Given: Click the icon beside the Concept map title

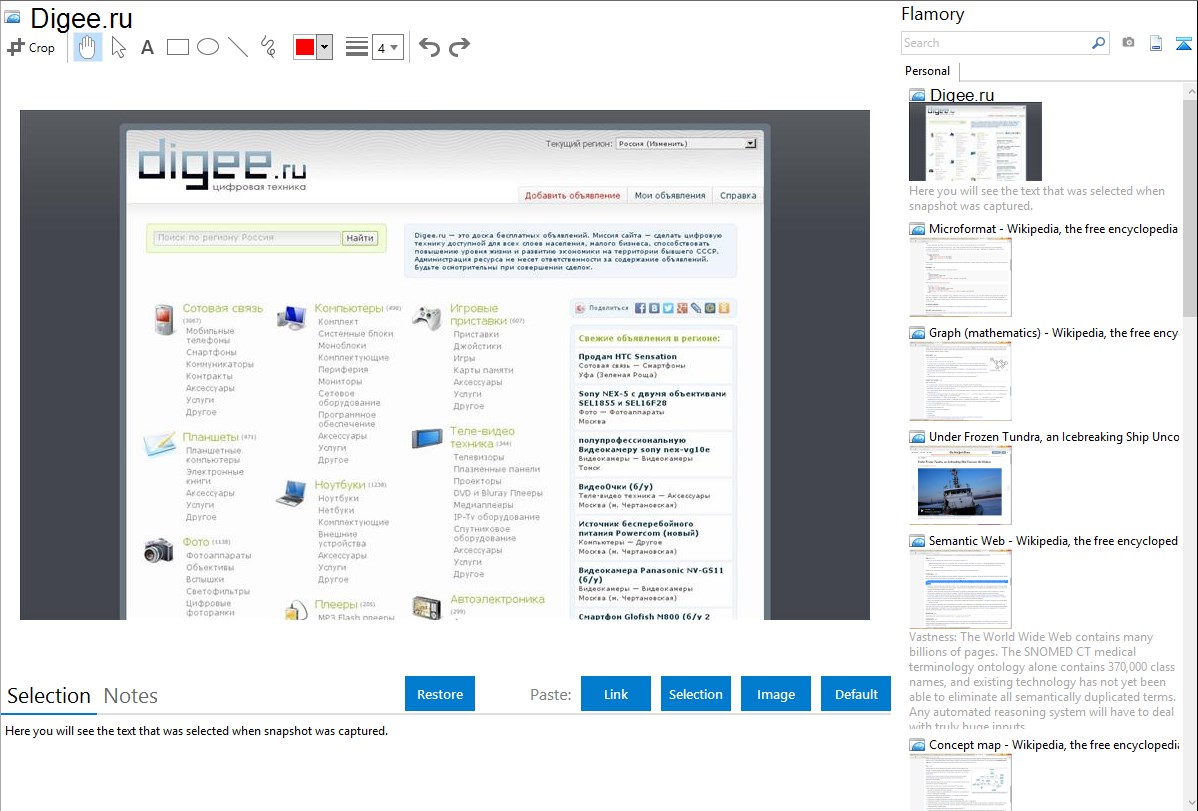Looking at the screenshot, I should pyautogui.click(x=917, y=744).
